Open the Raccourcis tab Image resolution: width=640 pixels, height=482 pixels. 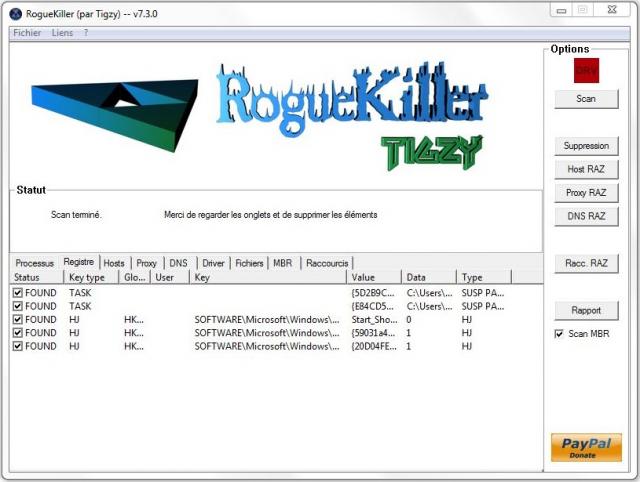(327, 263)
